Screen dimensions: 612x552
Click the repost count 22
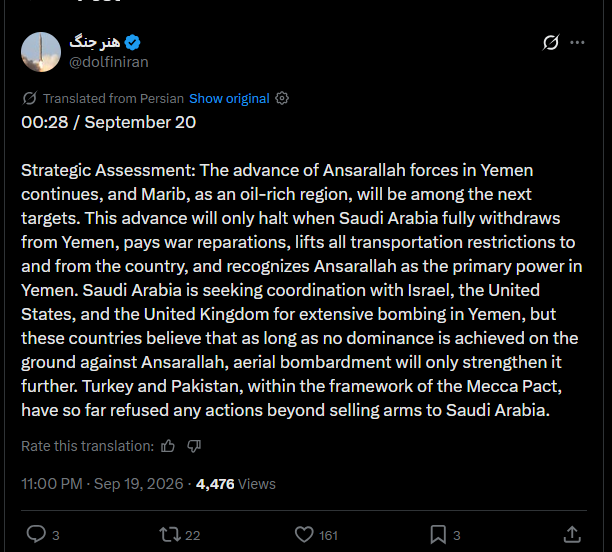click(x=192, y=535)
